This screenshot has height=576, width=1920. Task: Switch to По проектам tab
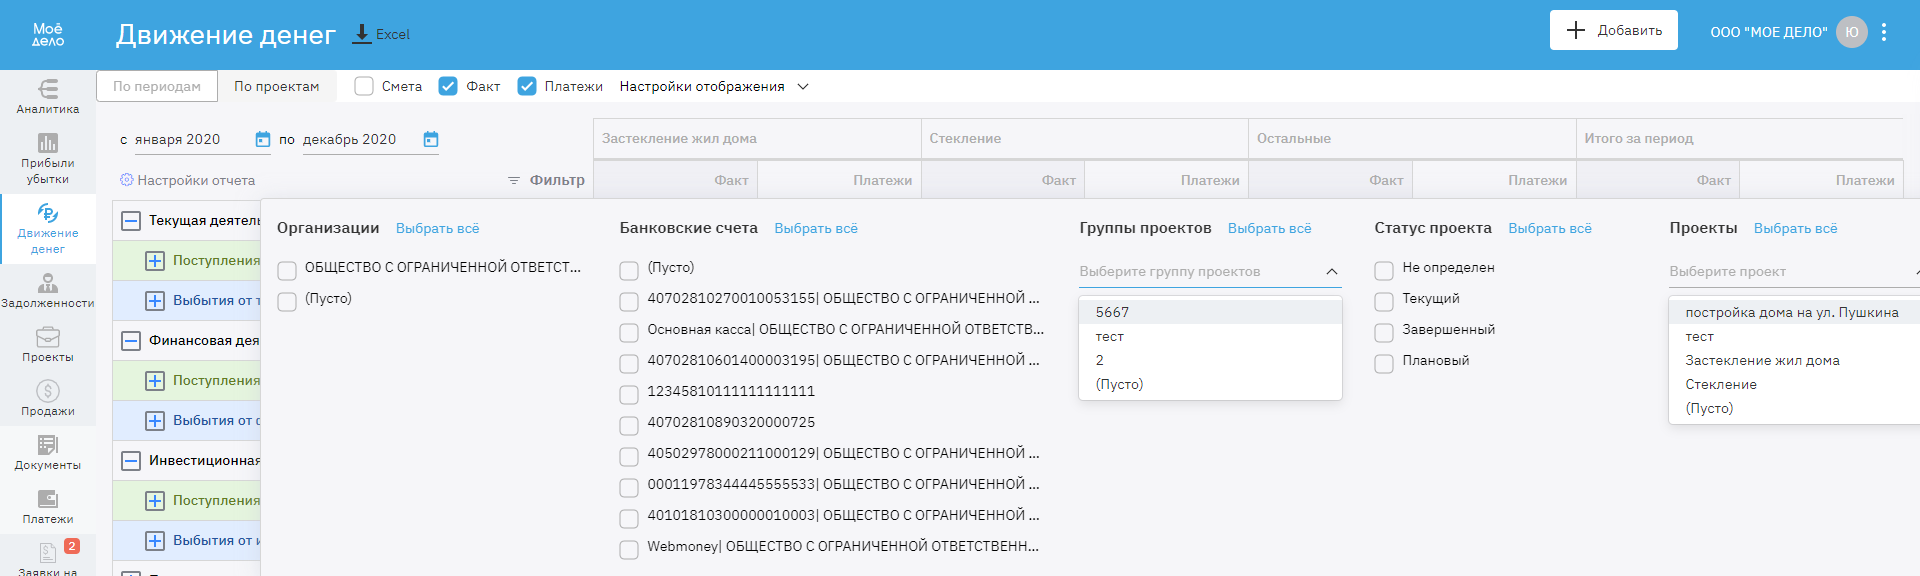[277, 87]
